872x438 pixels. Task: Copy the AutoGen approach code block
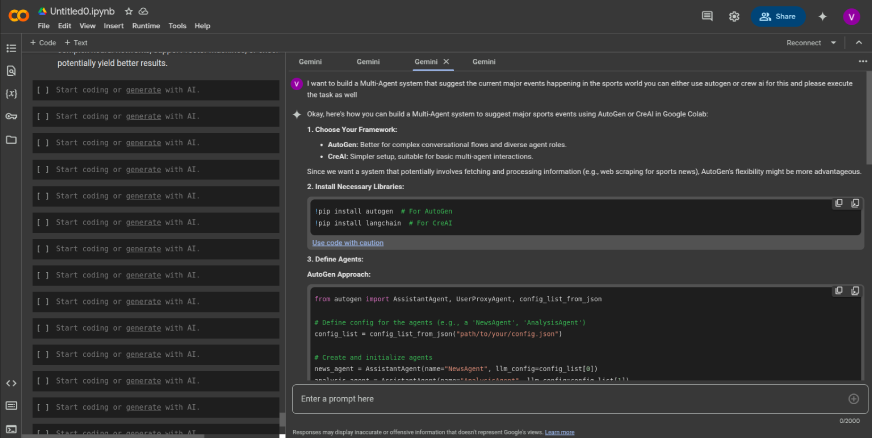pyautogui.click(x=839, y=290)
